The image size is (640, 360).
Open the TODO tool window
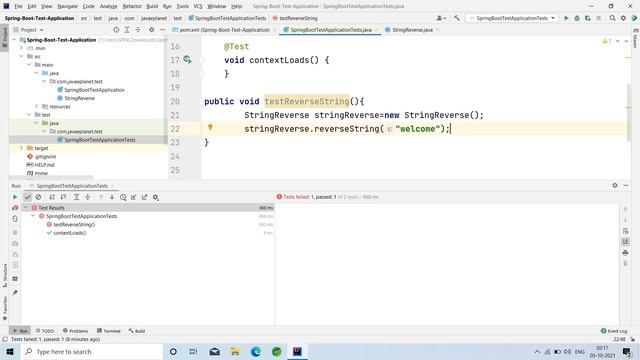[45, 331]
